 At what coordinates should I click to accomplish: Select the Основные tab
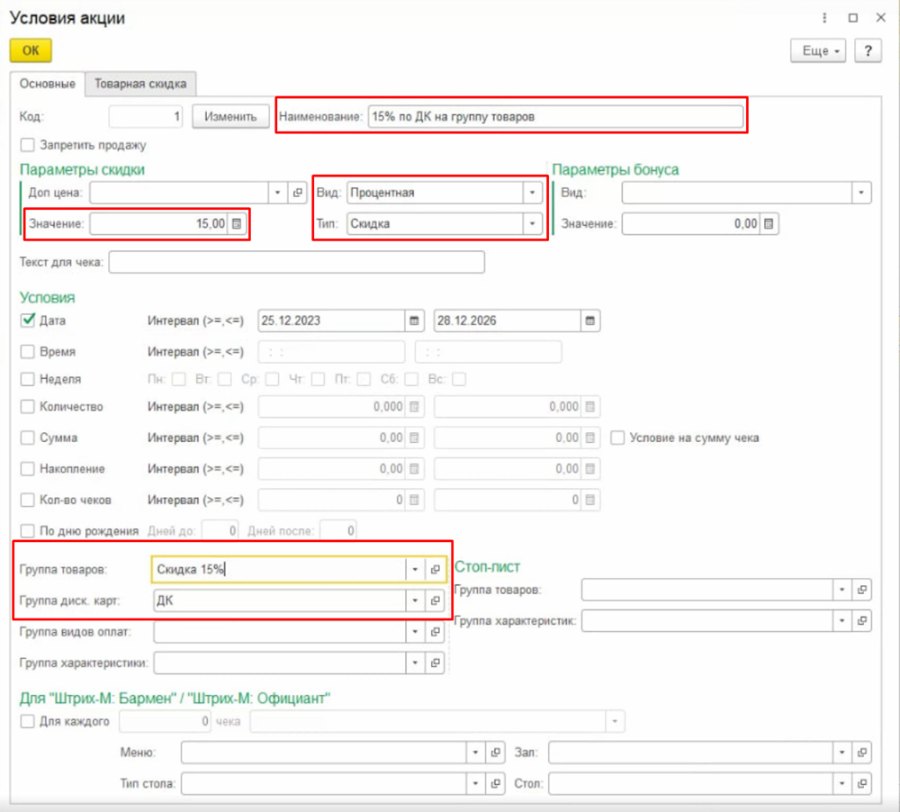tap(48, 84)
